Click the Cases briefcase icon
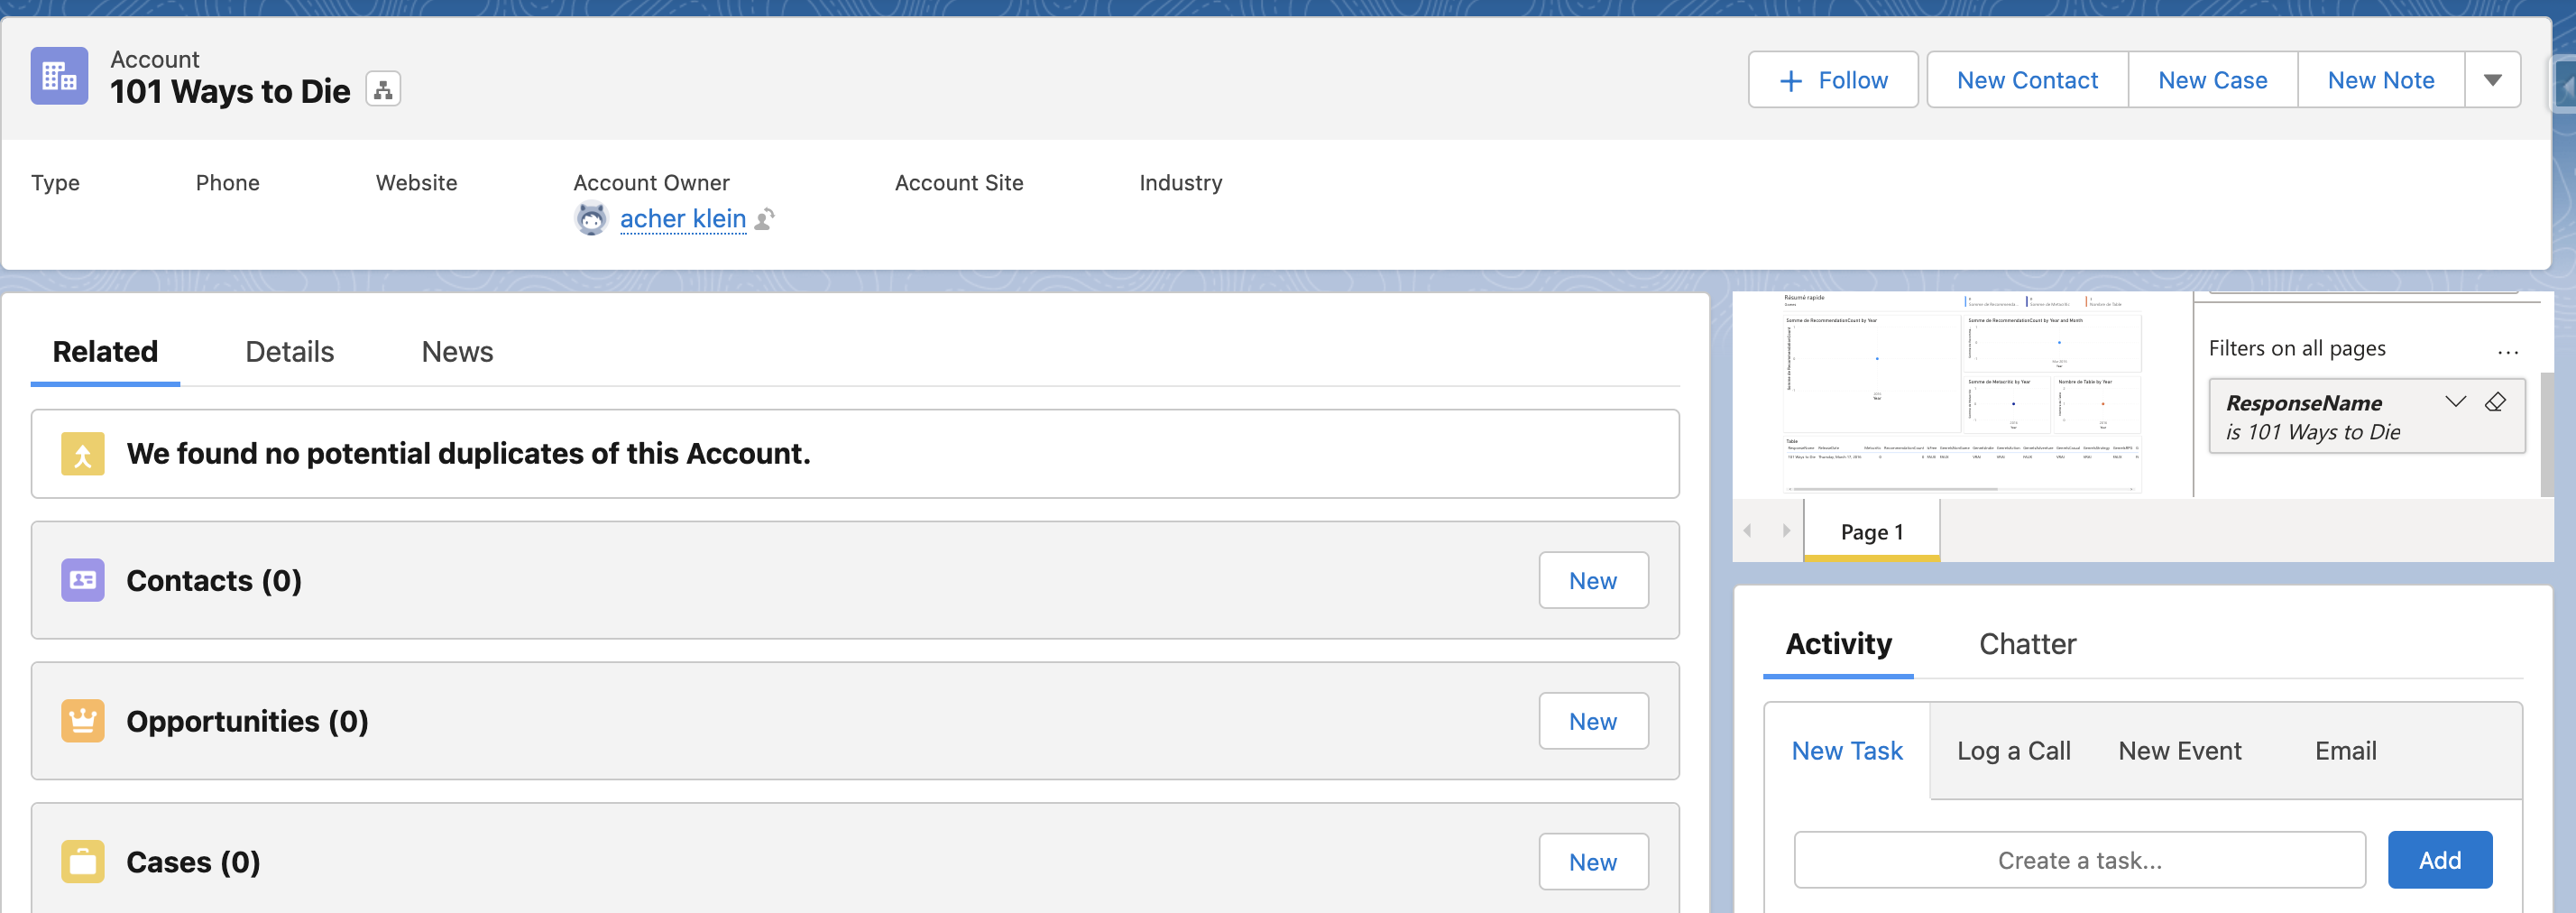 pos(82,862)
